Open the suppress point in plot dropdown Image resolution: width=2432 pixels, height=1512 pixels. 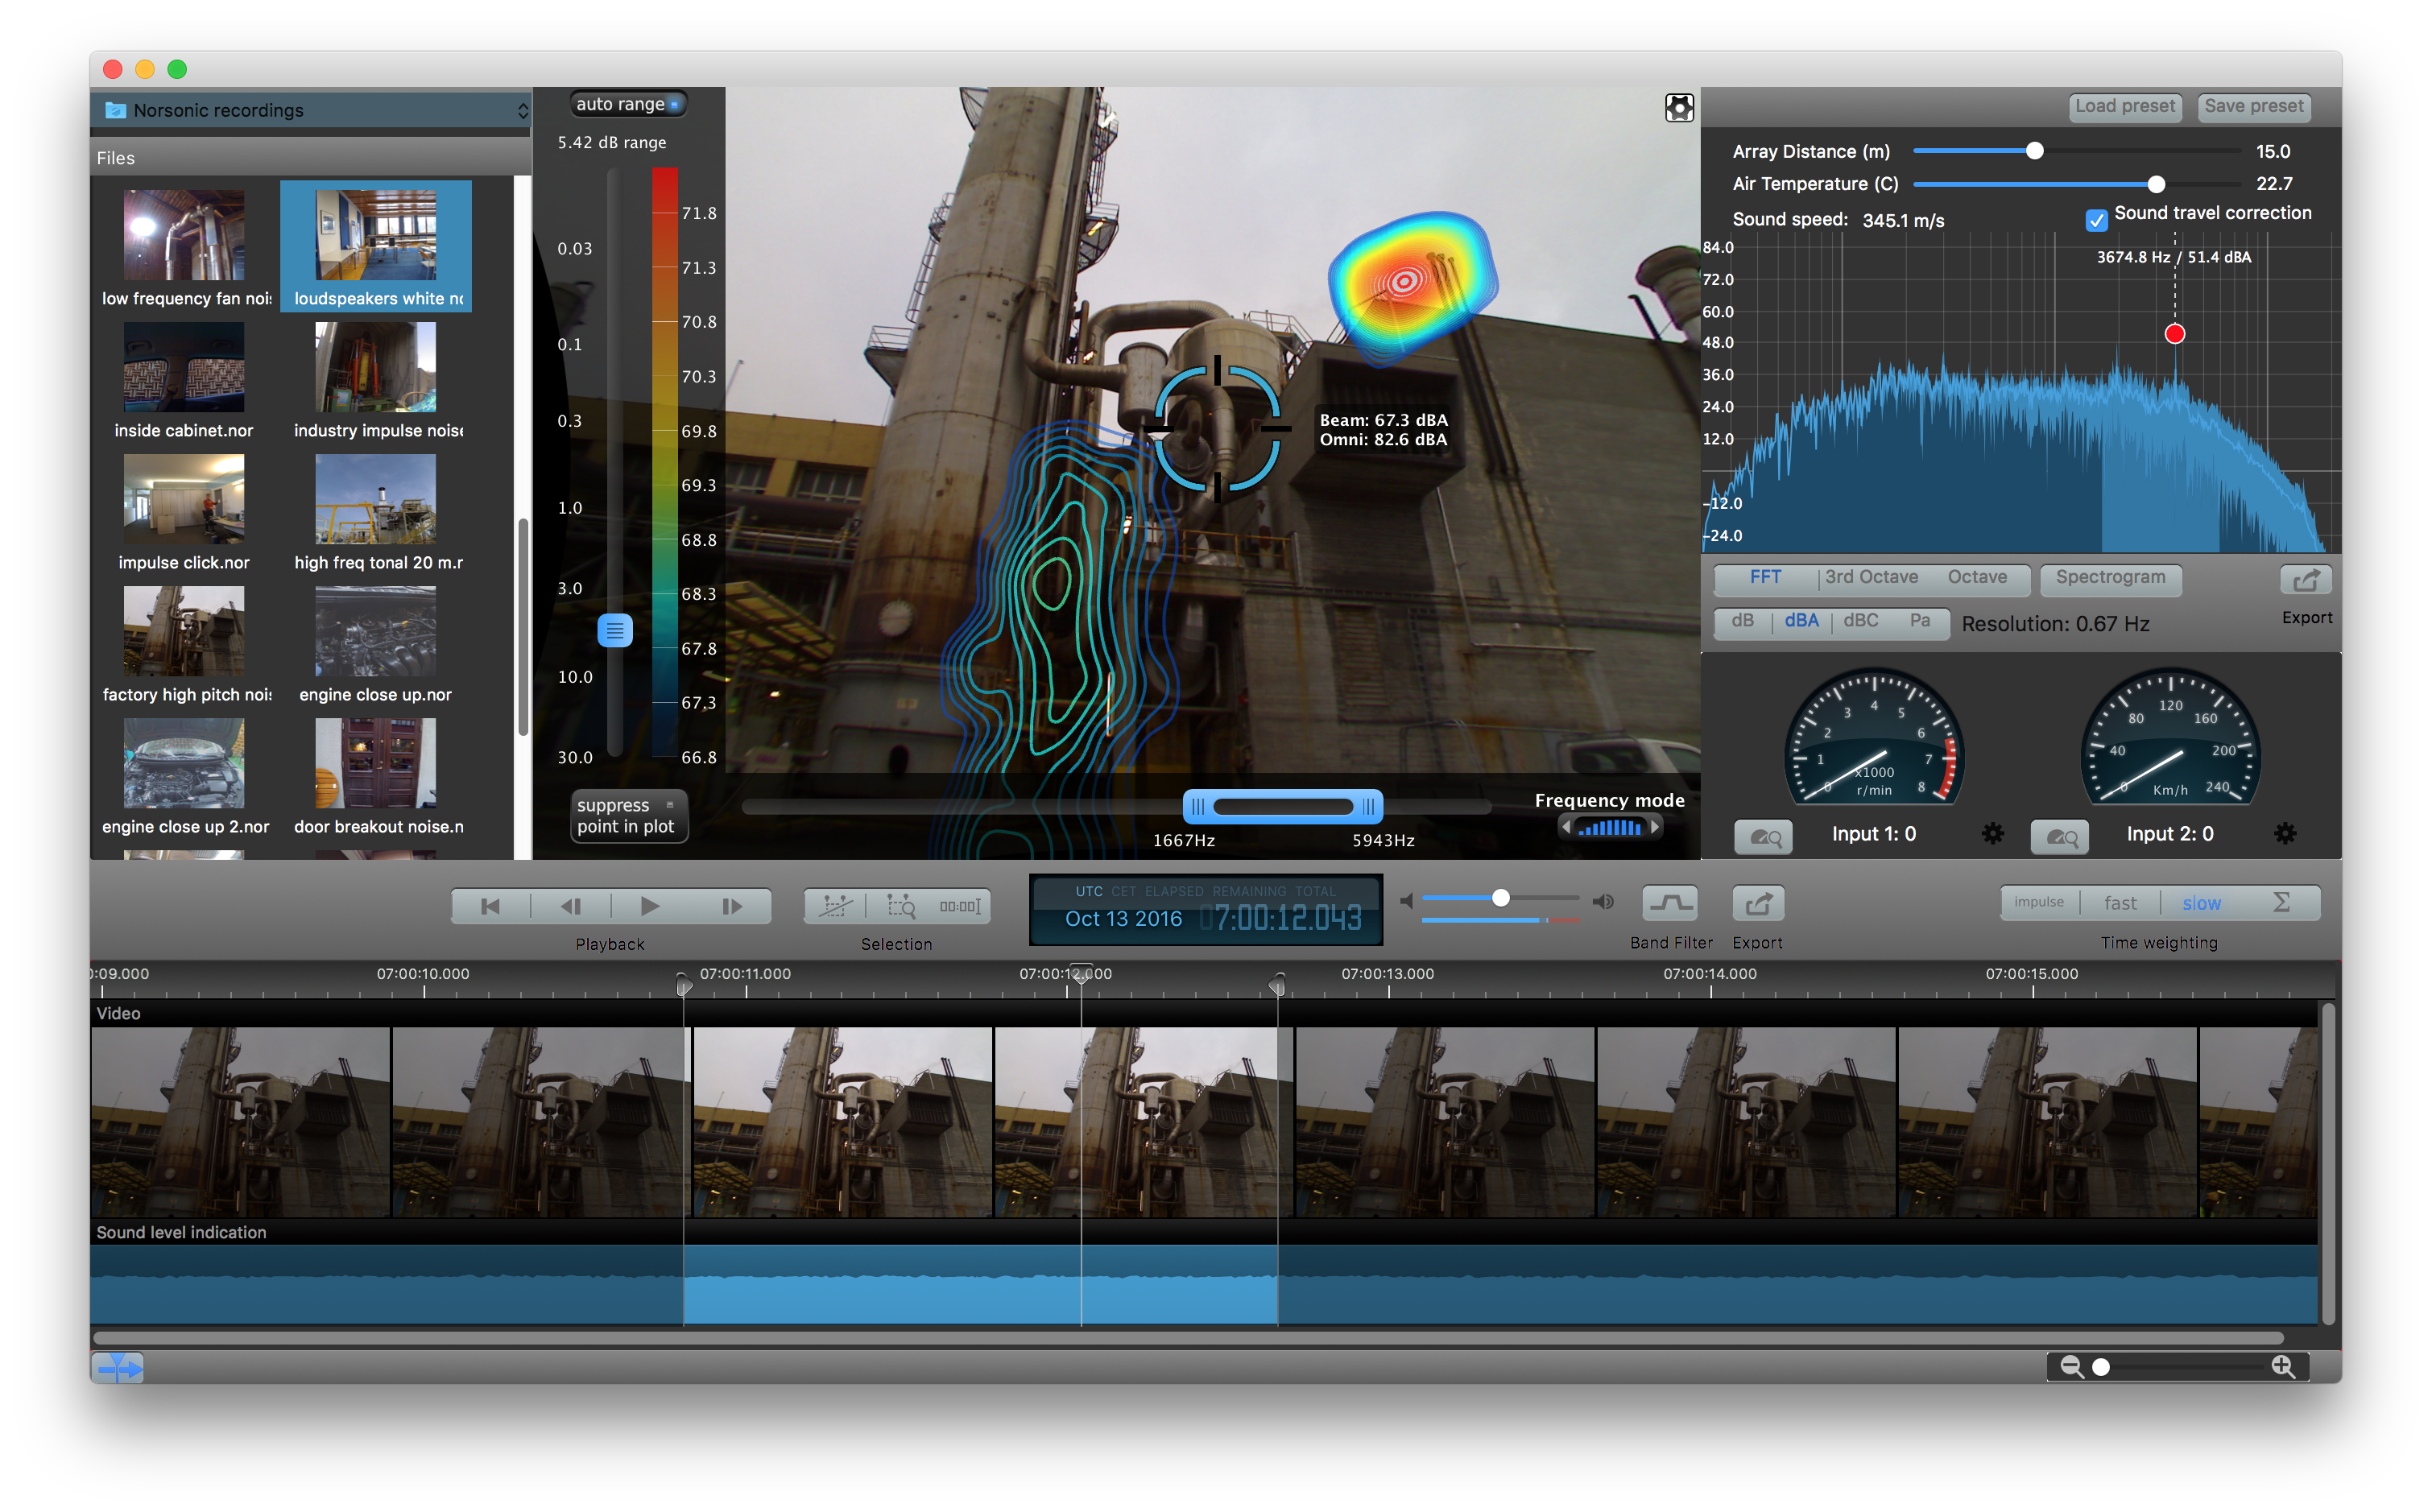(628, 816)
